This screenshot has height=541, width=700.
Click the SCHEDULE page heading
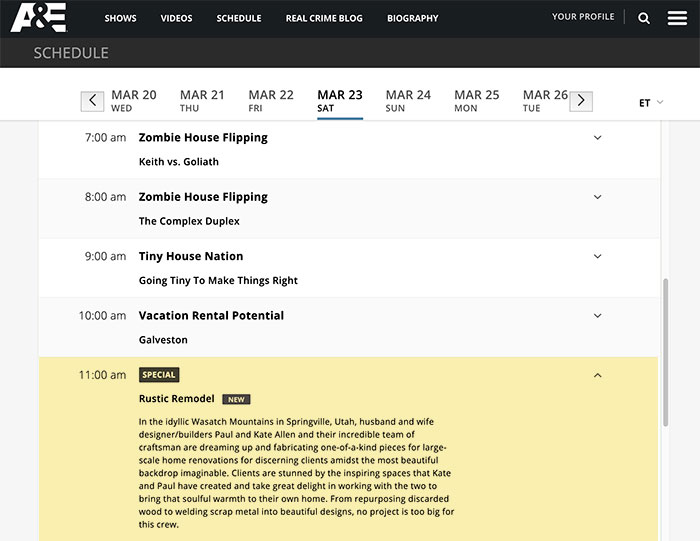coord(71,53)
